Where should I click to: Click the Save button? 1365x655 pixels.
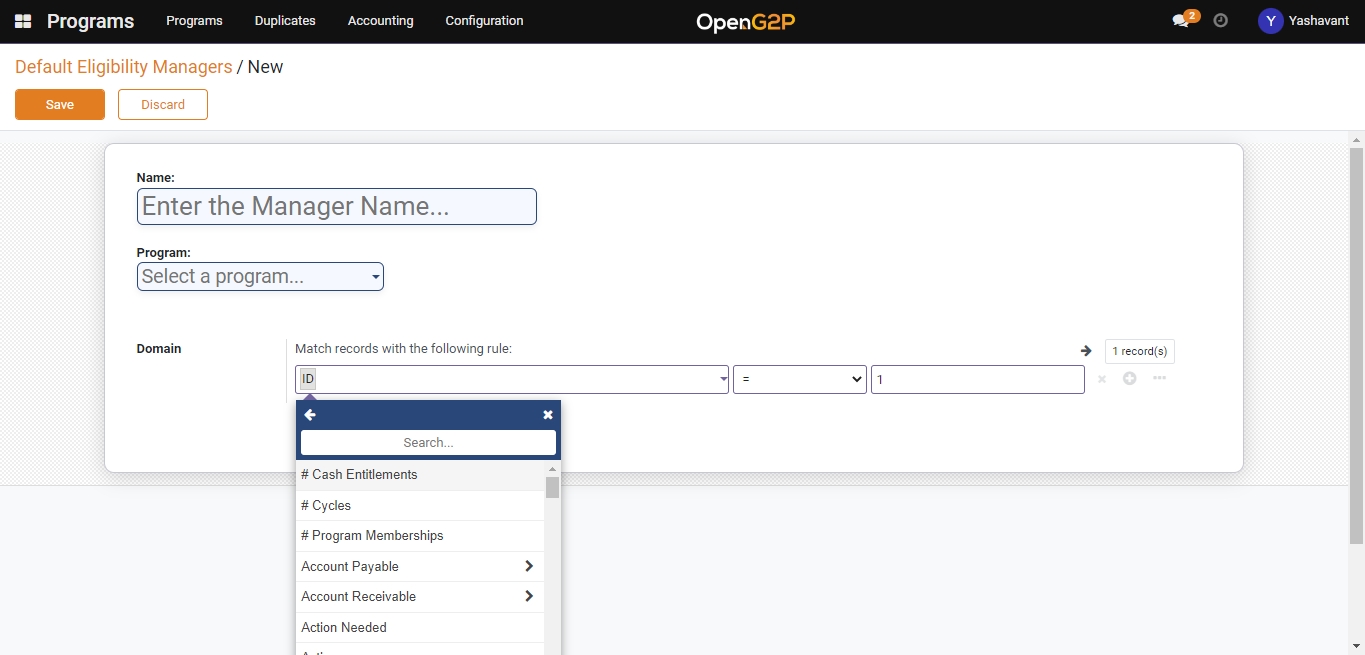point(60,105)
